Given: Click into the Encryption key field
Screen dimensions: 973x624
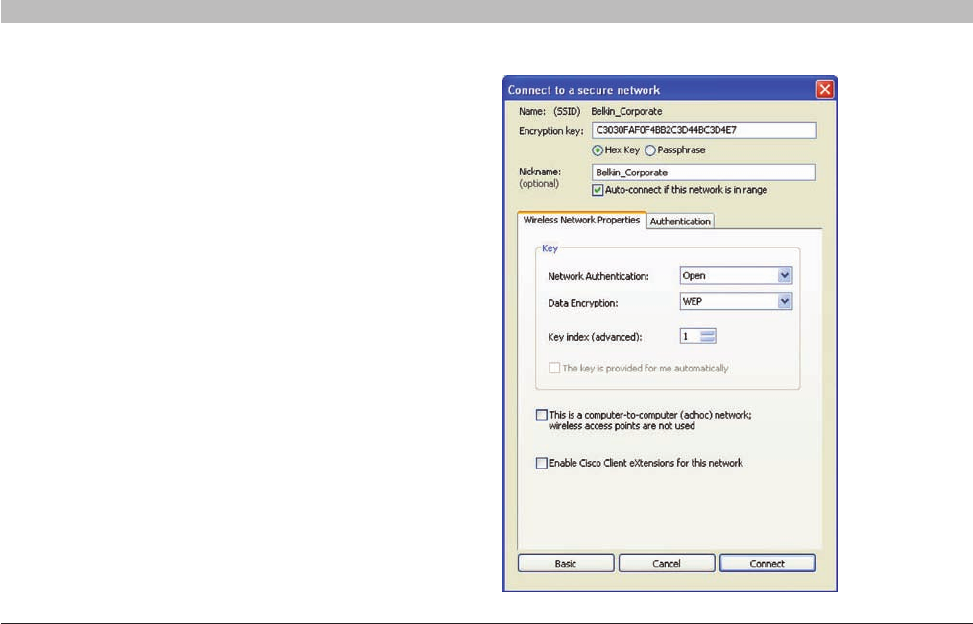Looking at the screenshot, I should click(x=704, y=130).
